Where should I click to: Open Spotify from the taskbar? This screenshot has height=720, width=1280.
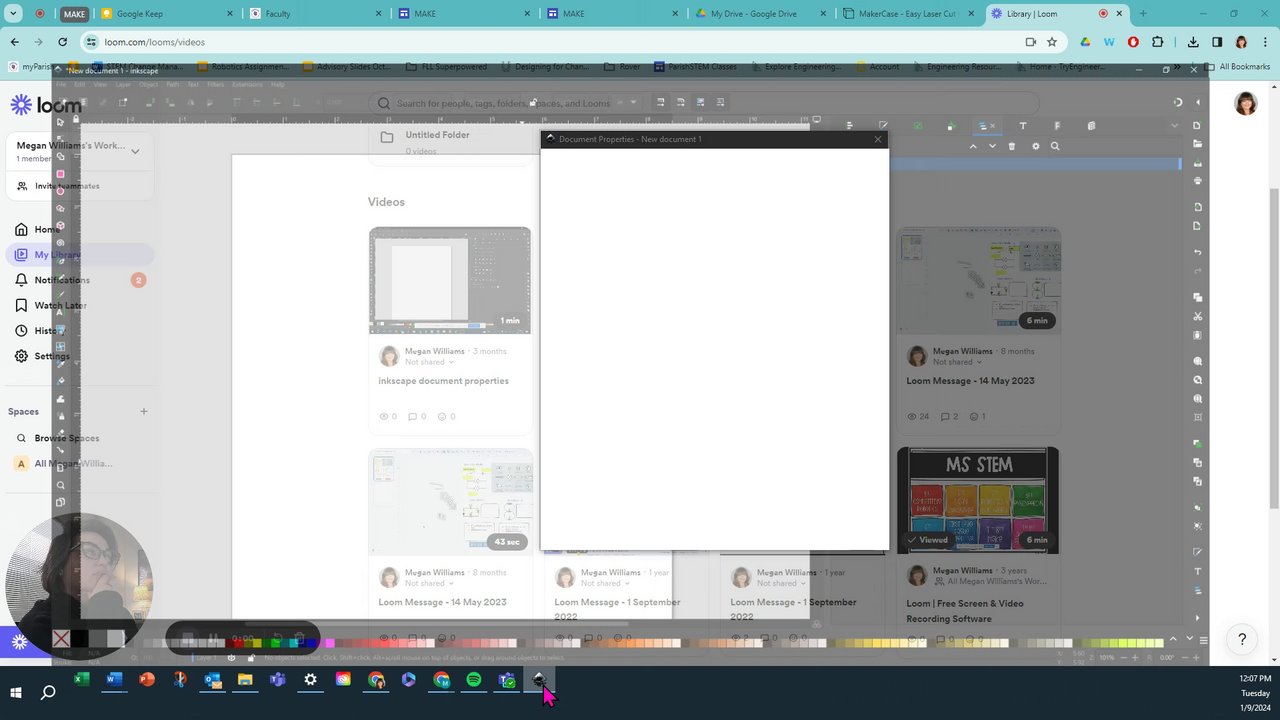(x=474, y=680)
